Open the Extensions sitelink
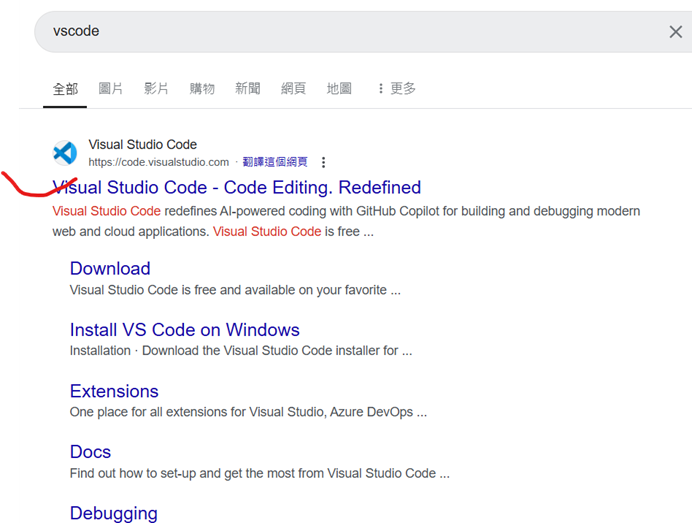 point(114,391)
